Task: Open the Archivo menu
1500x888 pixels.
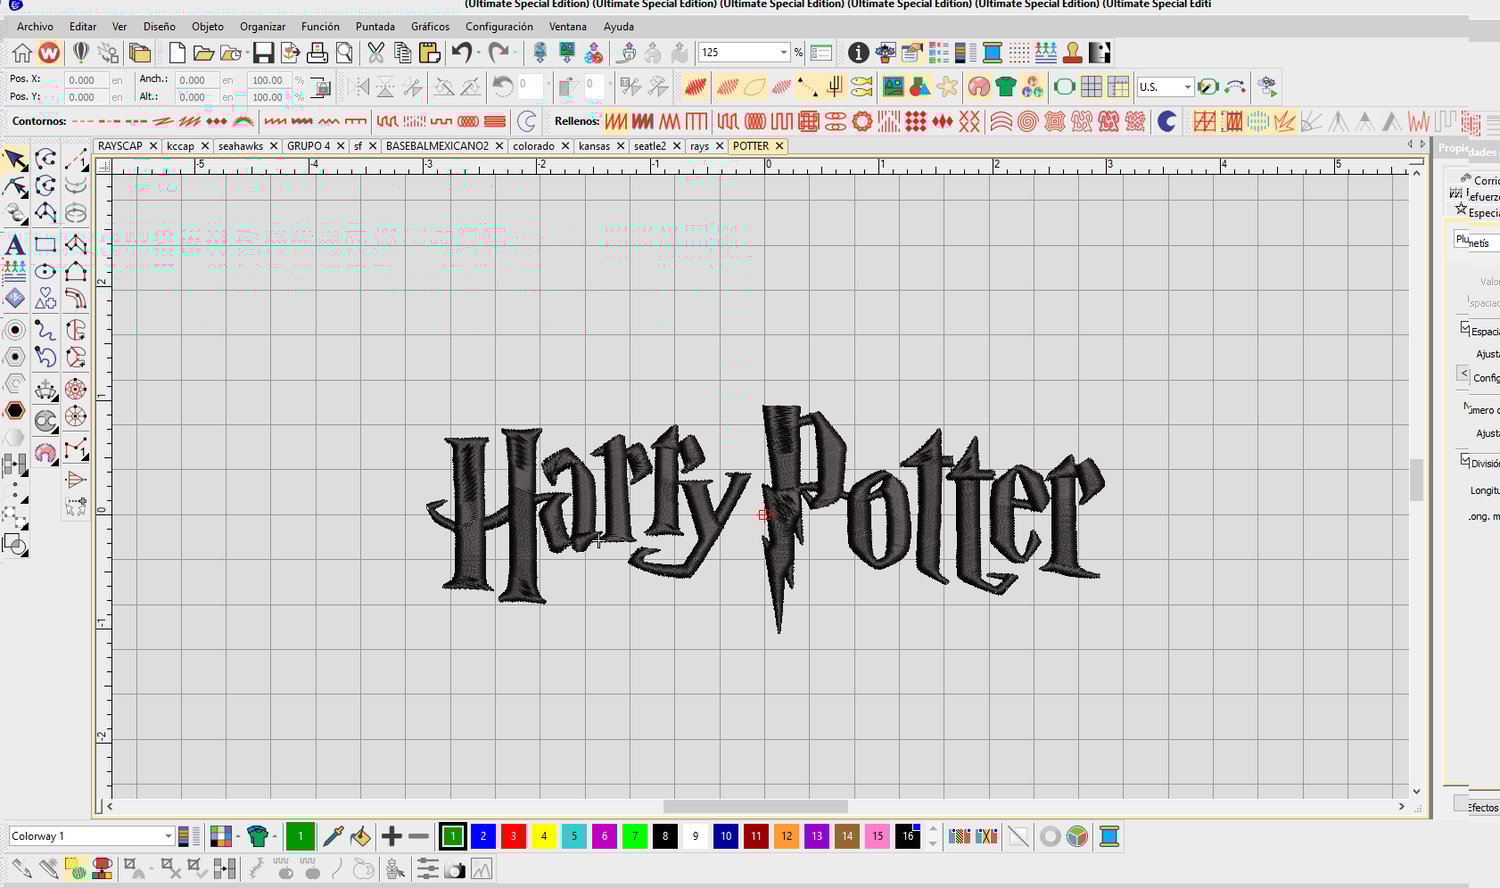Action: click(35, 26)
